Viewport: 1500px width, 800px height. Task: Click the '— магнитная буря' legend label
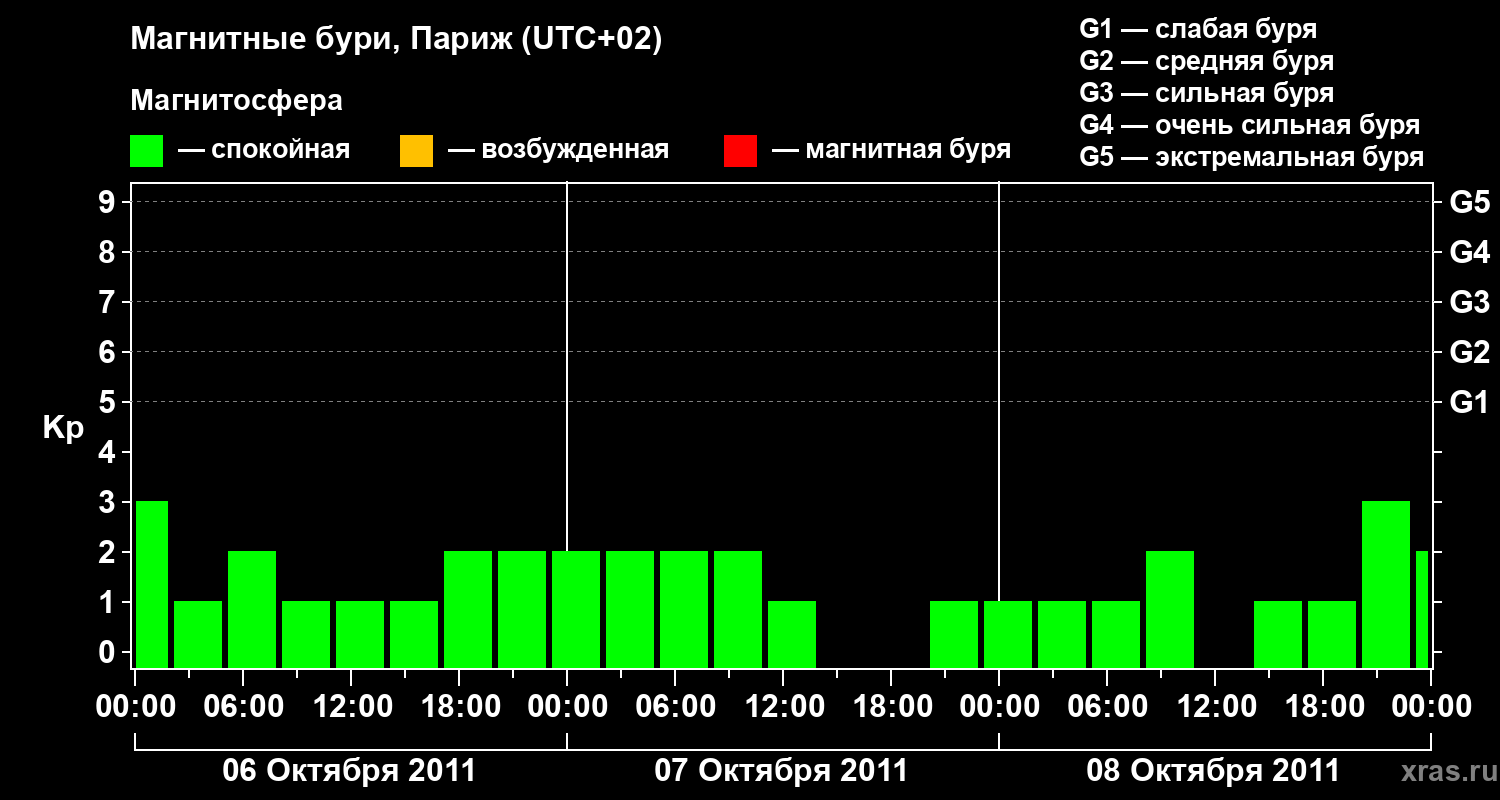click(892, 151)
